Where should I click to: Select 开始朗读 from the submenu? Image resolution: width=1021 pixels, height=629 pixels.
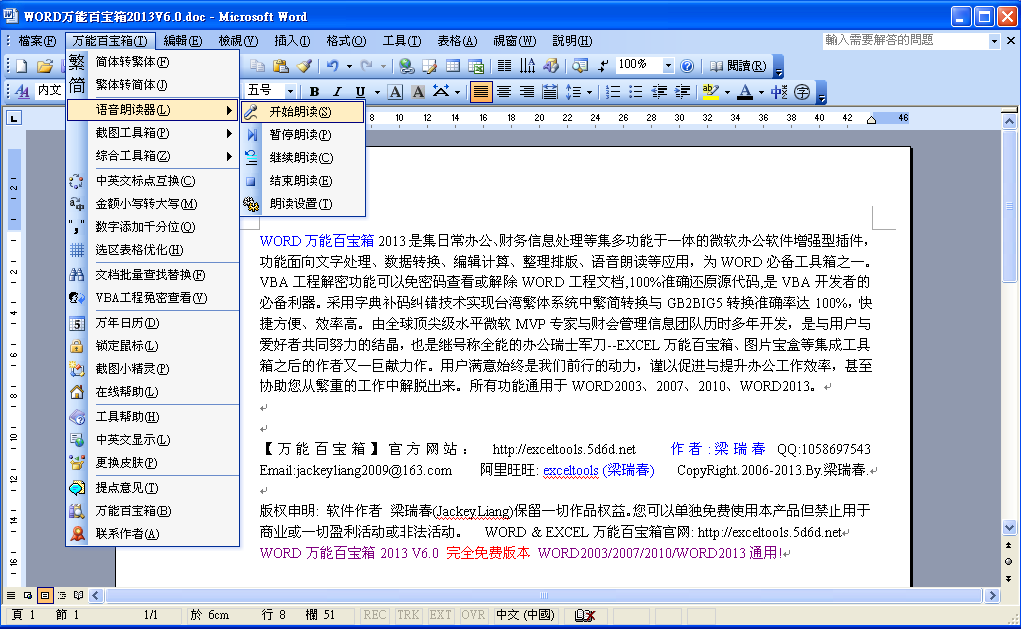(x=302, y=112)
